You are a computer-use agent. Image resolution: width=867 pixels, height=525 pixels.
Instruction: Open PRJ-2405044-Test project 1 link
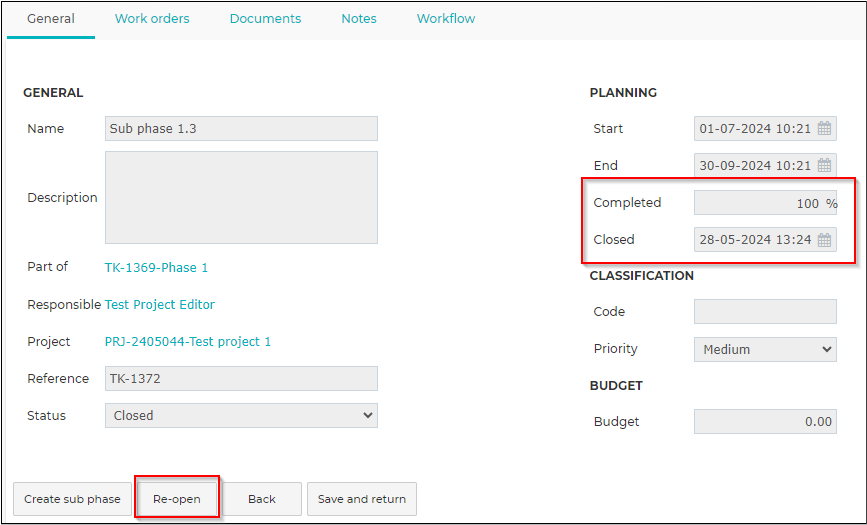[x=188, y=342]
